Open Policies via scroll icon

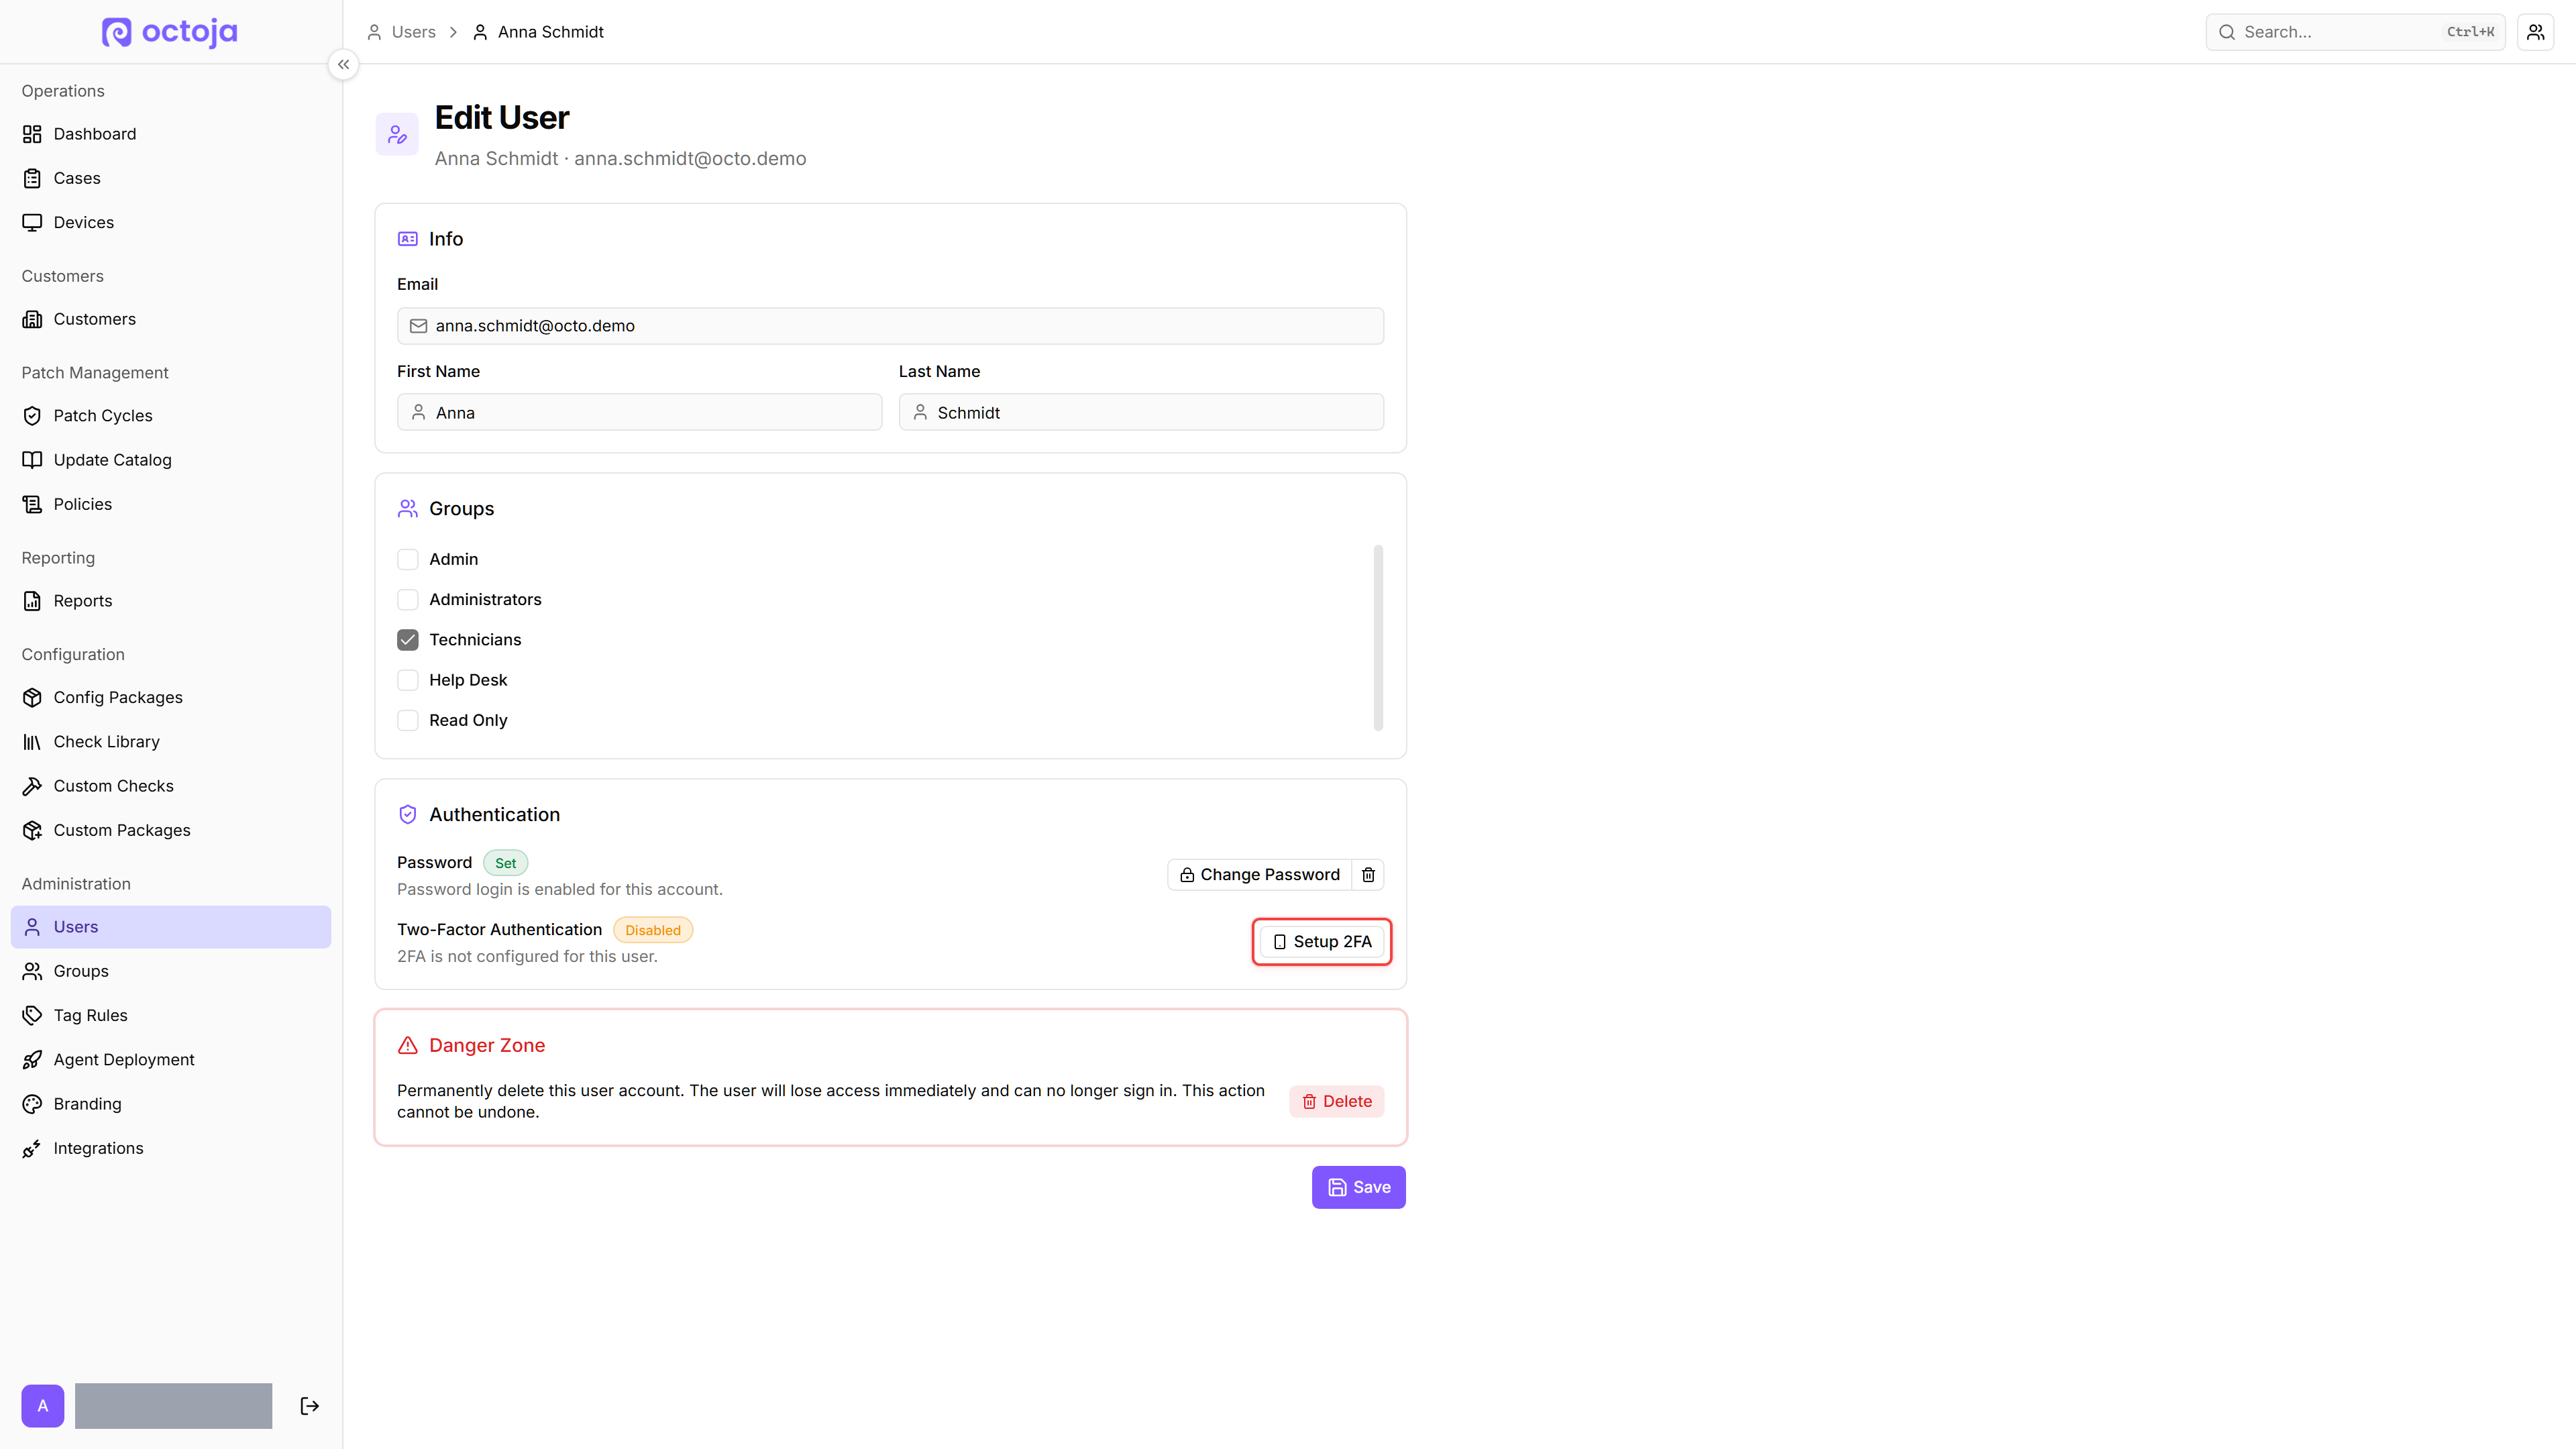point(32,504)
